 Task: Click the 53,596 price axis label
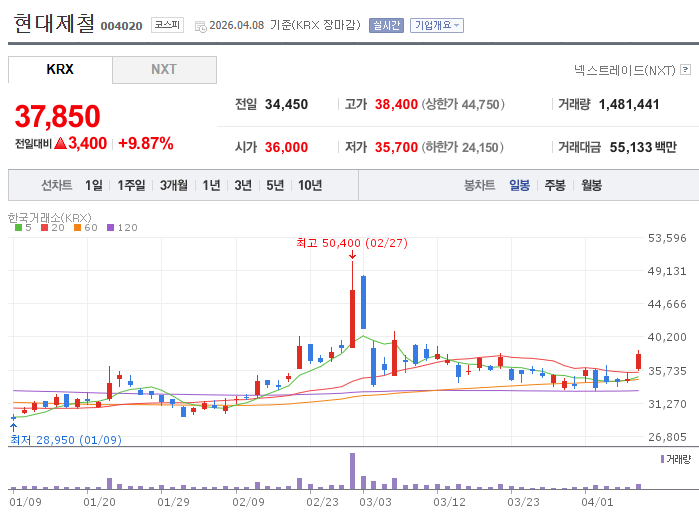coord(667,238)
